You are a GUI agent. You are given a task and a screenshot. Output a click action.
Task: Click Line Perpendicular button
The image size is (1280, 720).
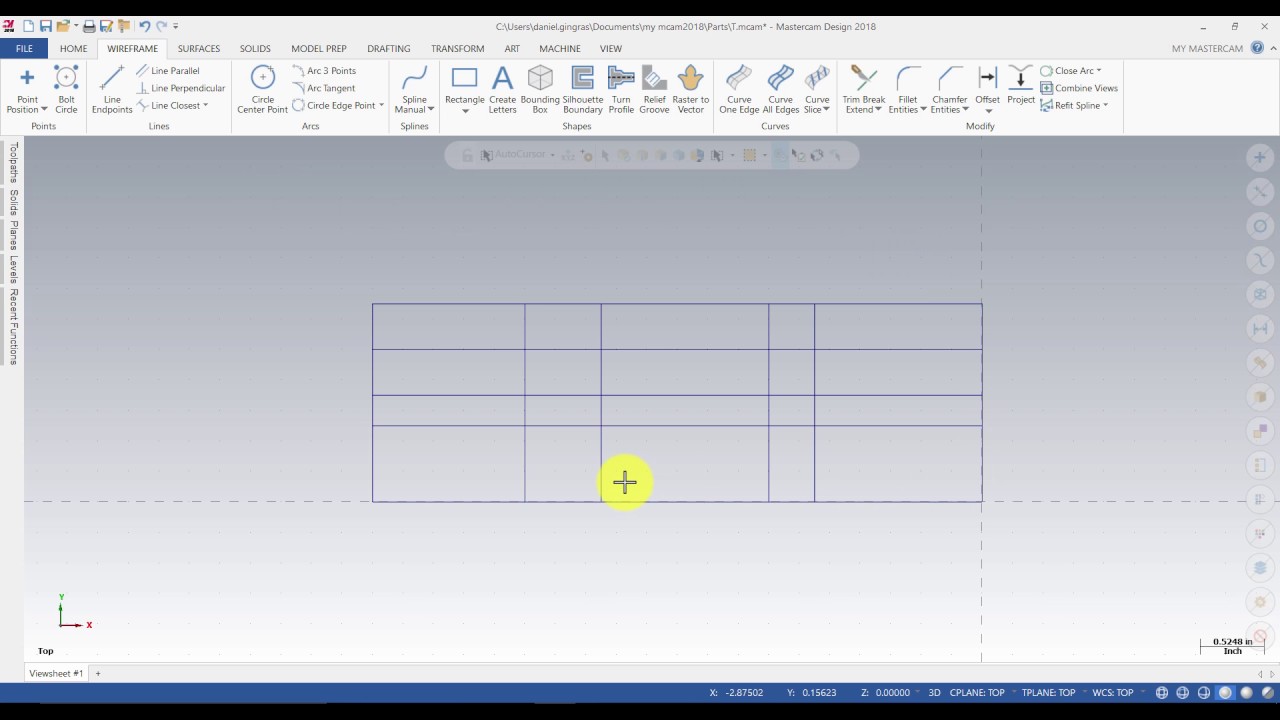click(x=180, y=88)
